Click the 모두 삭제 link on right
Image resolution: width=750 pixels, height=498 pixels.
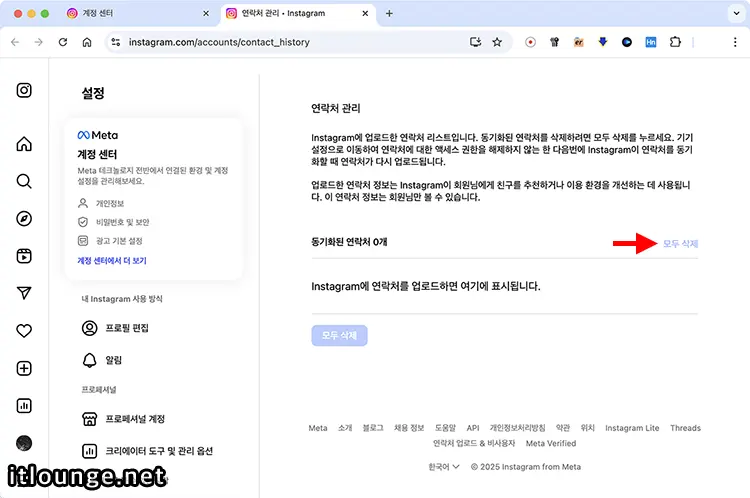coord(680,243)
